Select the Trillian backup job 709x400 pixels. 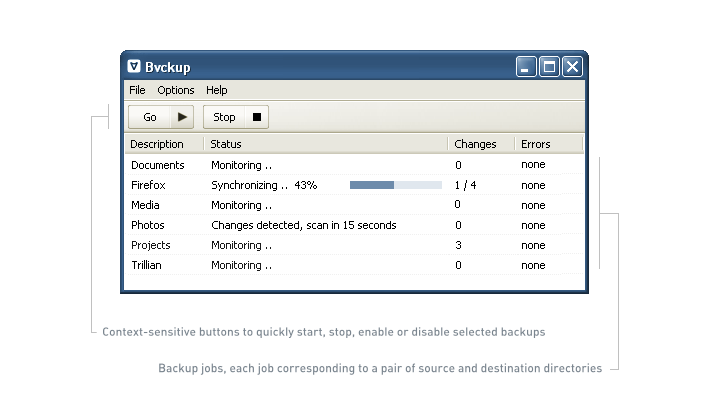coord(146,265)
